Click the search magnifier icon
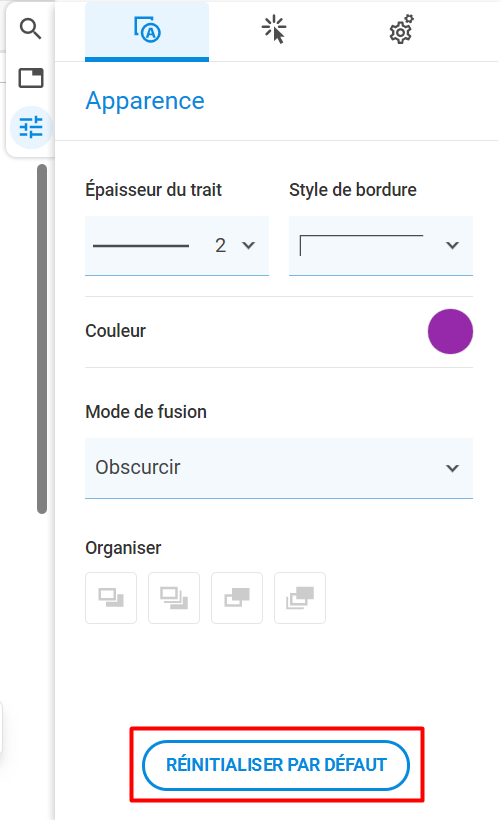Viewport: 501px width, 824px height. [30, 29]
